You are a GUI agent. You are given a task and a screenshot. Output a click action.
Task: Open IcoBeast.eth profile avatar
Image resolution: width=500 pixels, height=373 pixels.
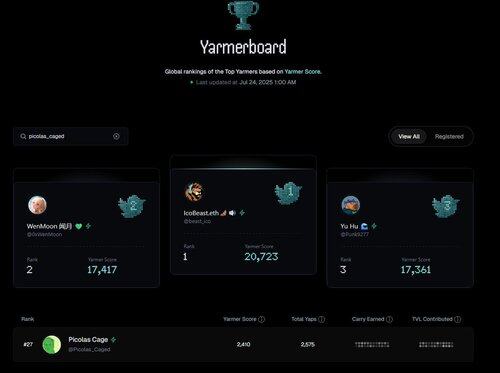coord(194,192)
